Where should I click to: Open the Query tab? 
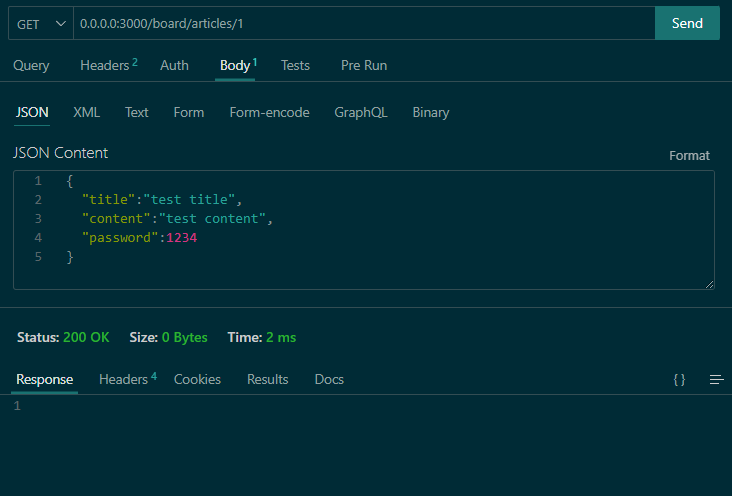(31, 65)
